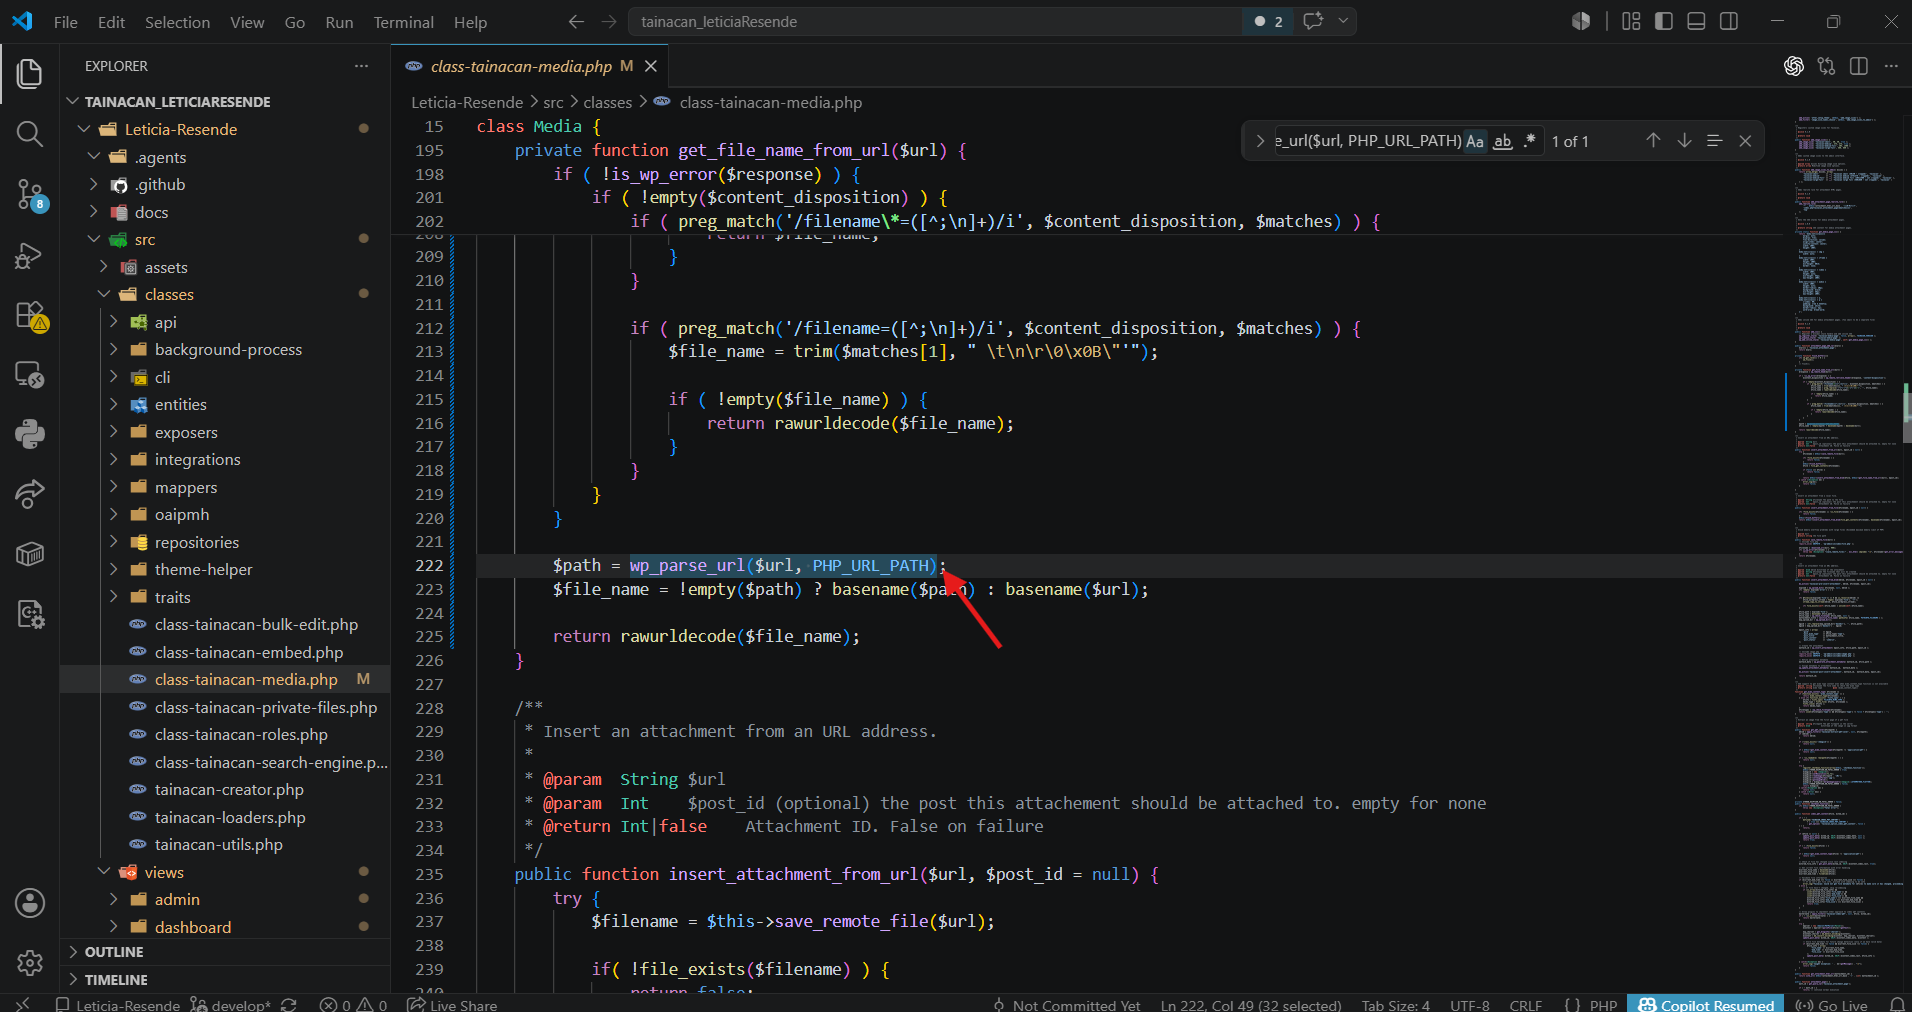The height and width of the screenshot is (1012, 1912).
Task: Toggle Panel layout icon in title bar
Action: coord(1696,21)
